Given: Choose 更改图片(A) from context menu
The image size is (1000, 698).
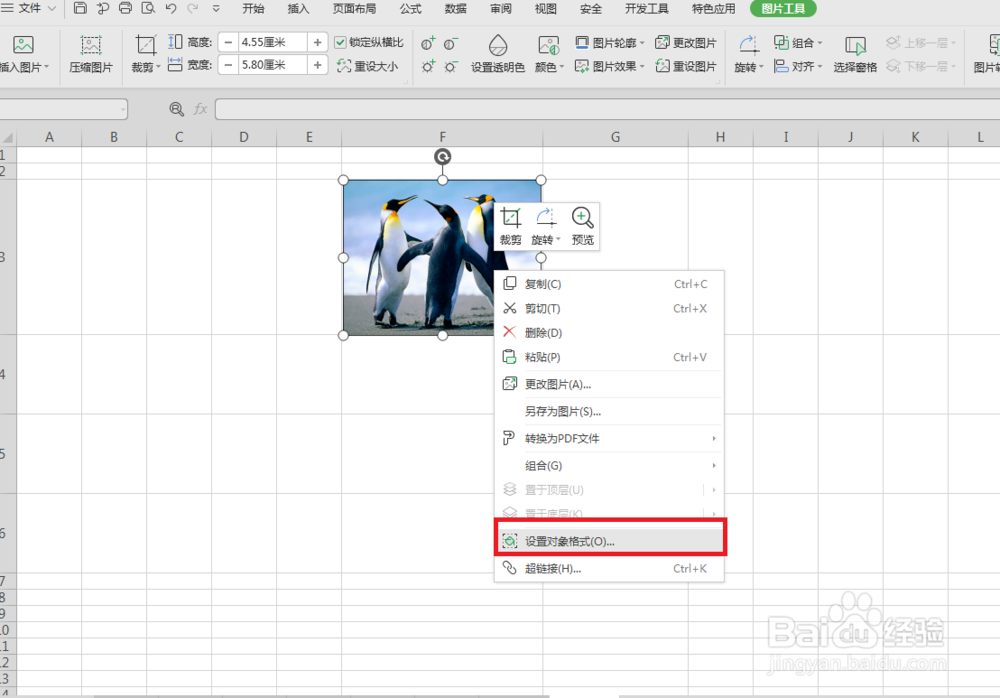Looking at the screenshot, I should click(609, 384).
